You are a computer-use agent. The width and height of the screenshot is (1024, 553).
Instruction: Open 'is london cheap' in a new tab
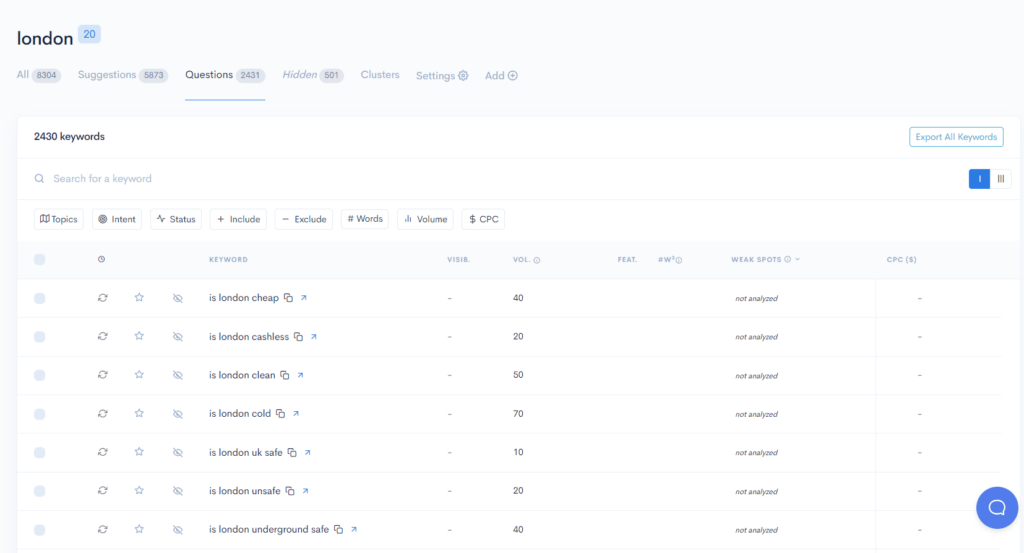pyautogui.click(x=304, y=298)
